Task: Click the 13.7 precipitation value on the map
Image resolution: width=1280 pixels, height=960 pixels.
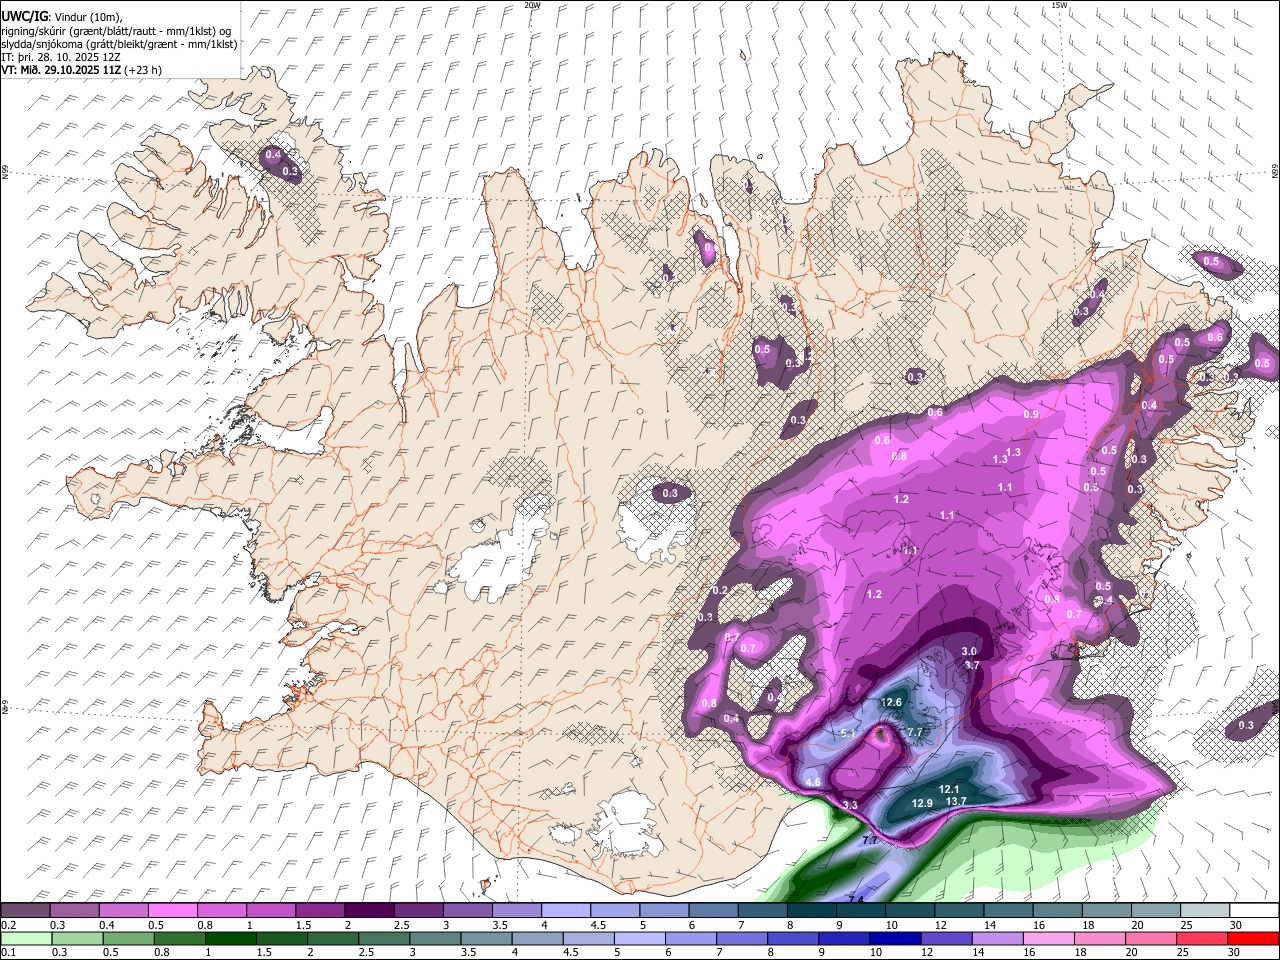Action: [956, 801]
